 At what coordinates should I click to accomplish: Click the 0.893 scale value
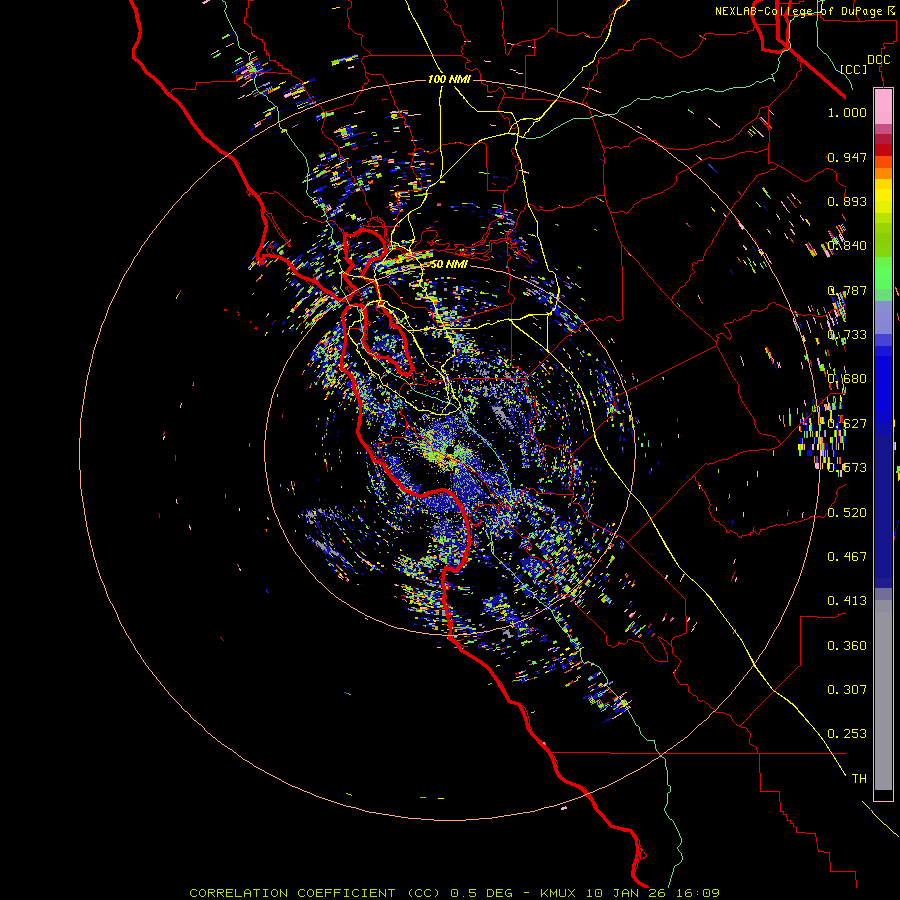847,201
